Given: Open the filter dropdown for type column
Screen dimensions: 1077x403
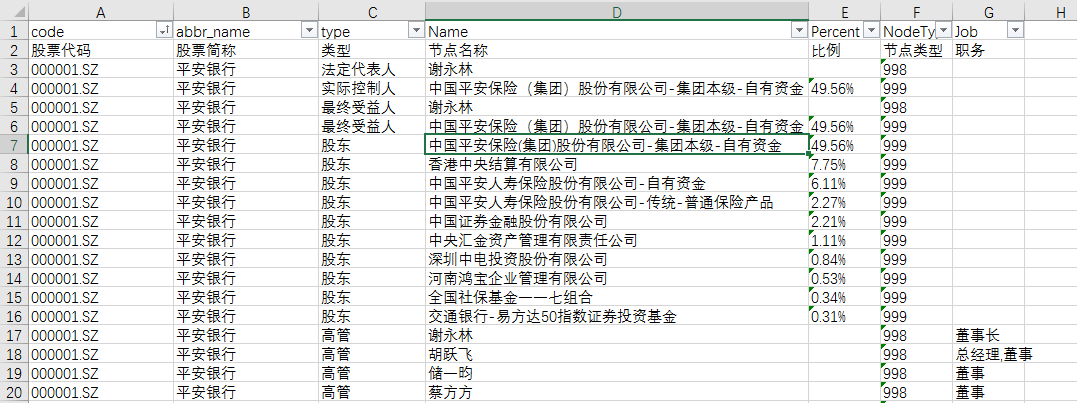Looking at the screenshot, I should 416,31.
